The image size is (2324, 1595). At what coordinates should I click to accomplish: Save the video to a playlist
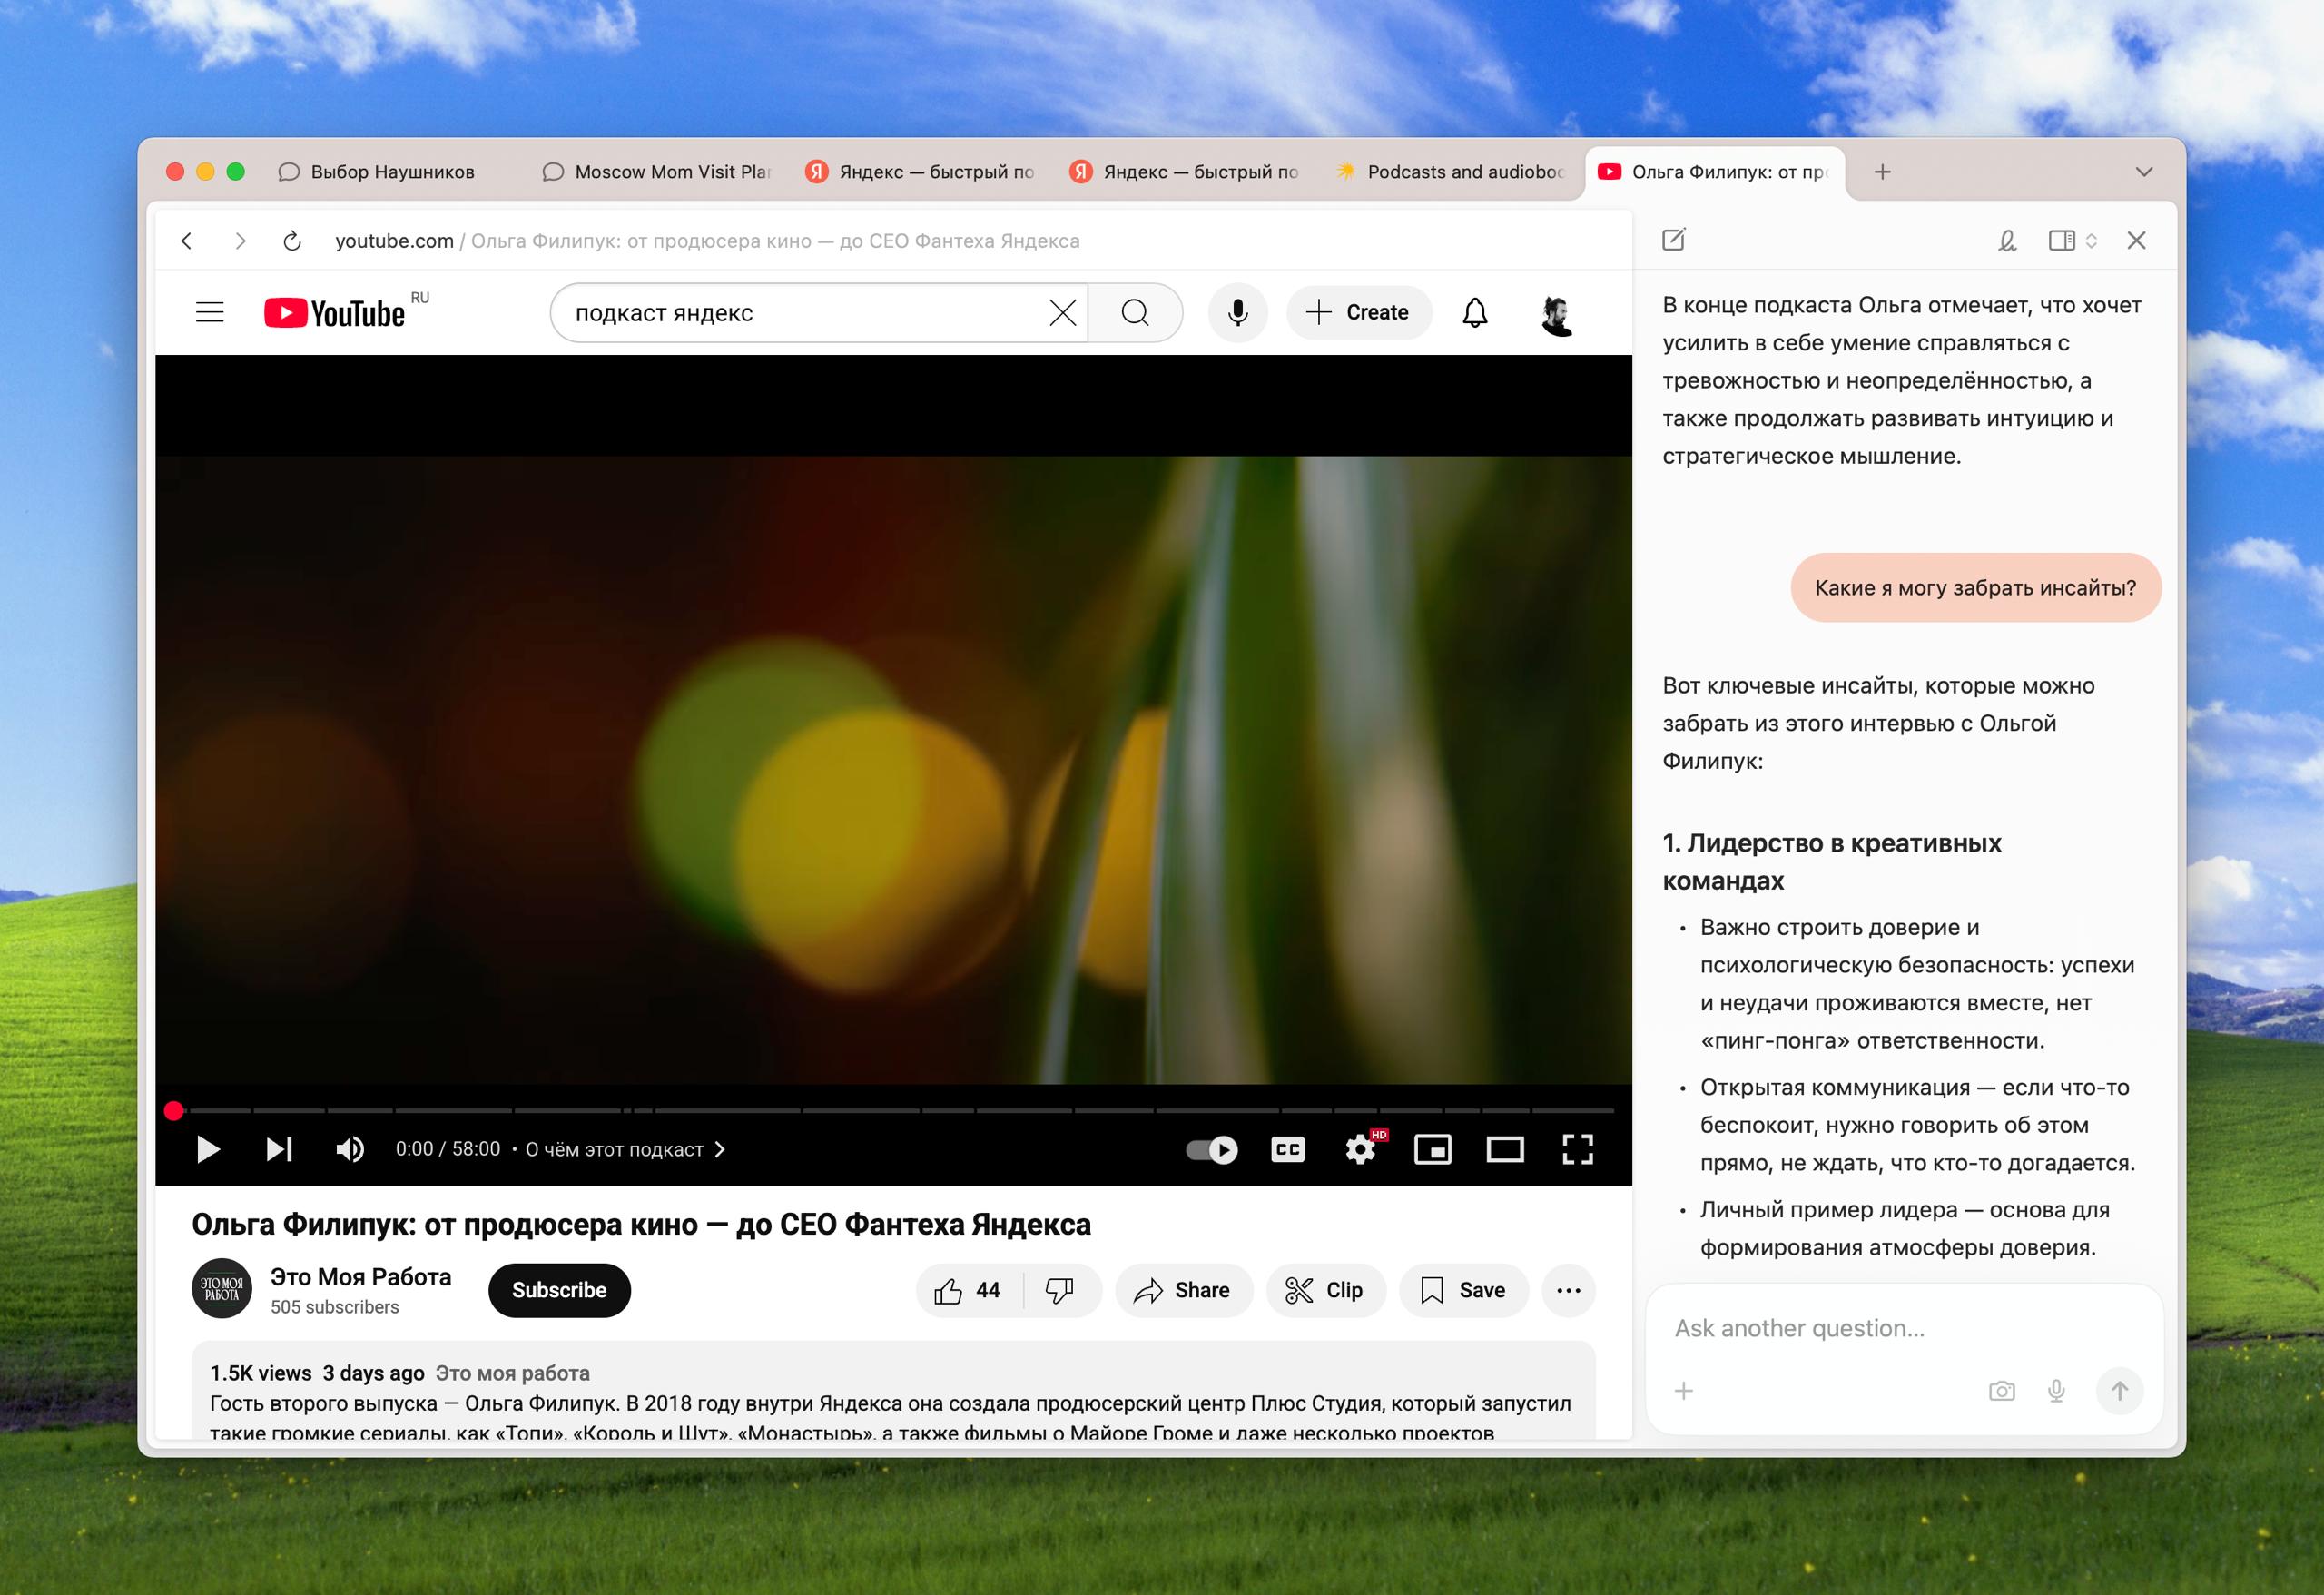1464,1291
